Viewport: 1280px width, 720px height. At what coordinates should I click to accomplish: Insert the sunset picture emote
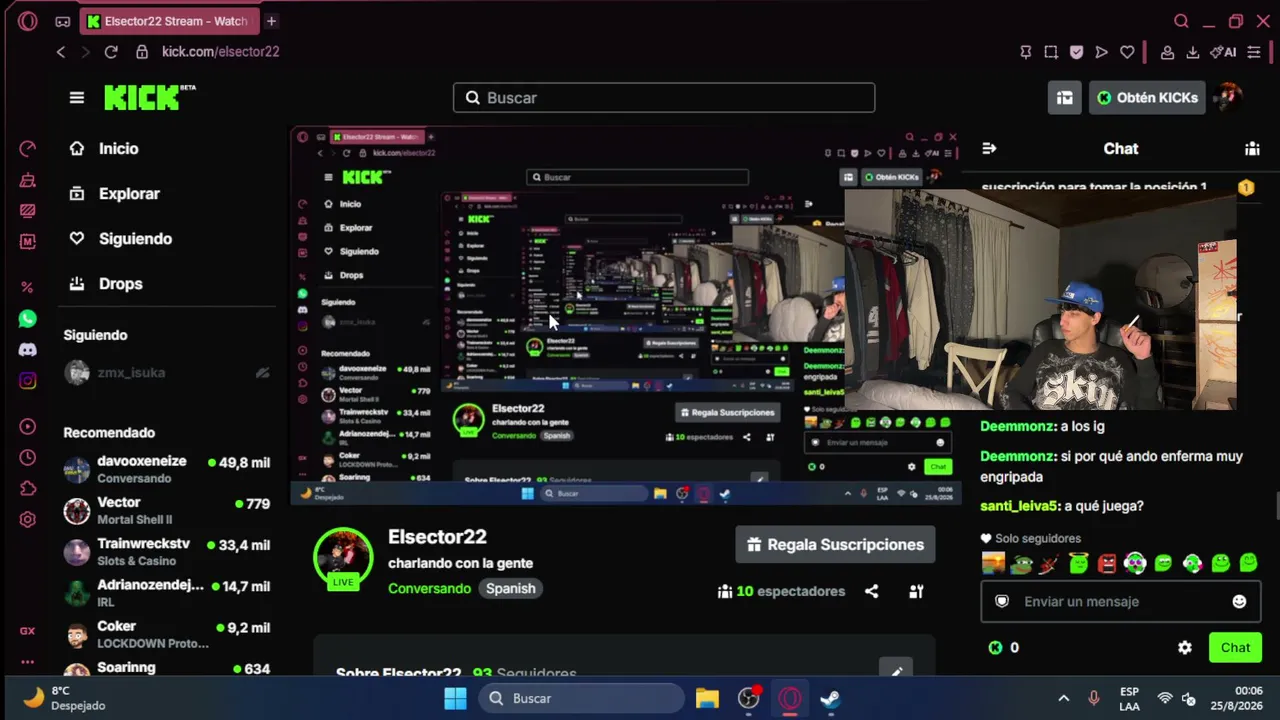coord(993,564)
